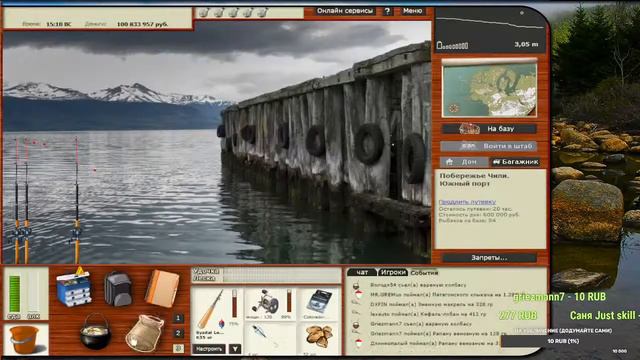Viewport: 640px width, 360px height.
Task: Click the Багажник button
Action: 515,162
